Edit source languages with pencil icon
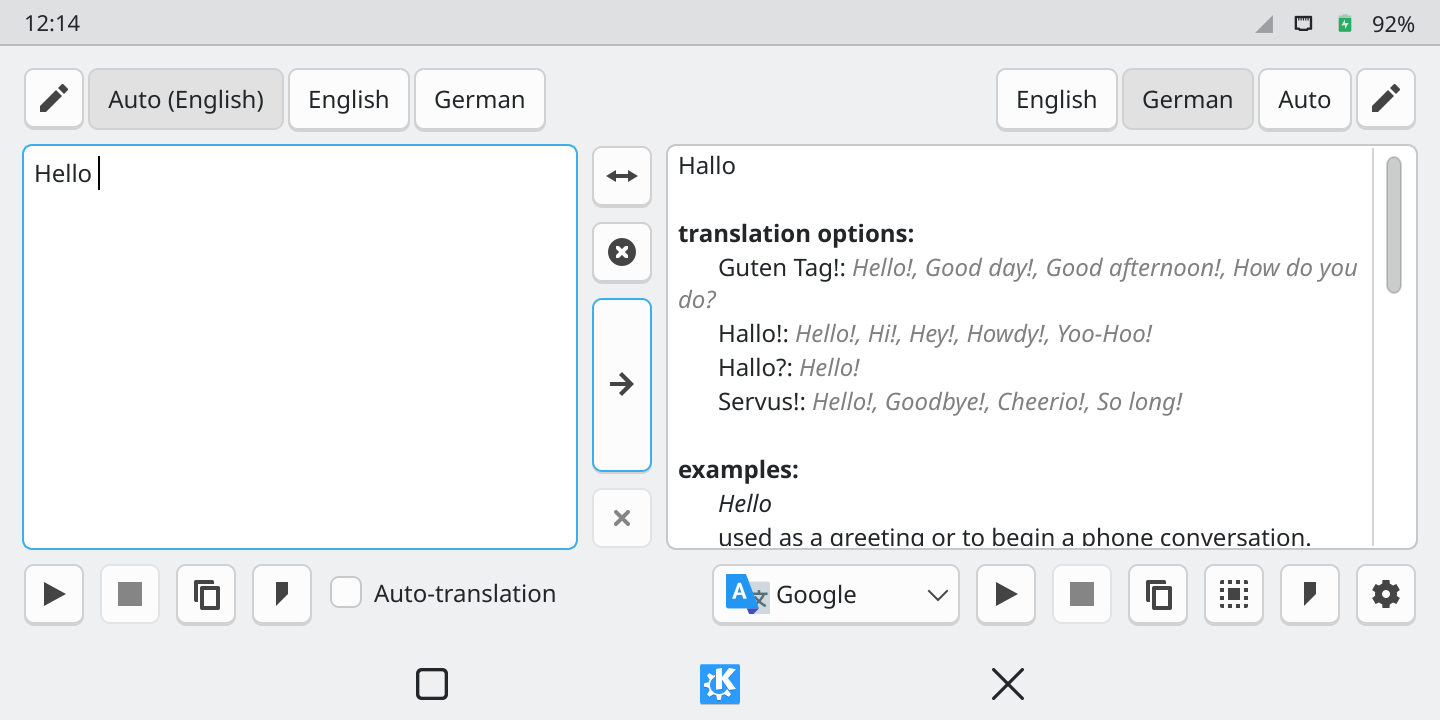 click(54, 99)
